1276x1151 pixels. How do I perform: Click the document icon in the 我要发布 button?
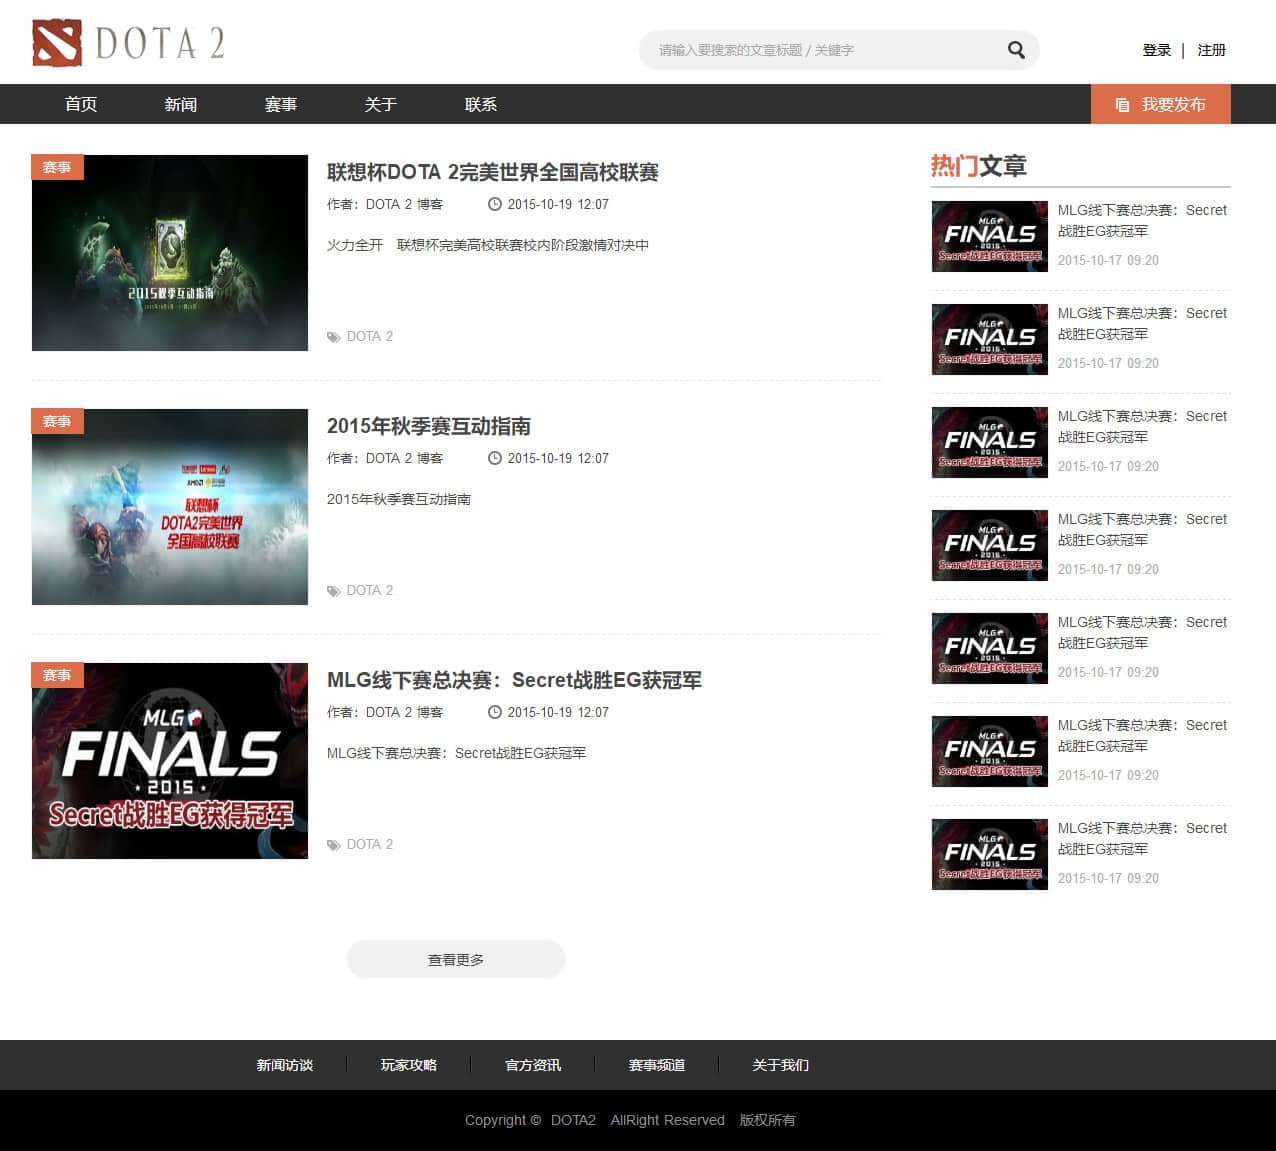click(1122, 105)
